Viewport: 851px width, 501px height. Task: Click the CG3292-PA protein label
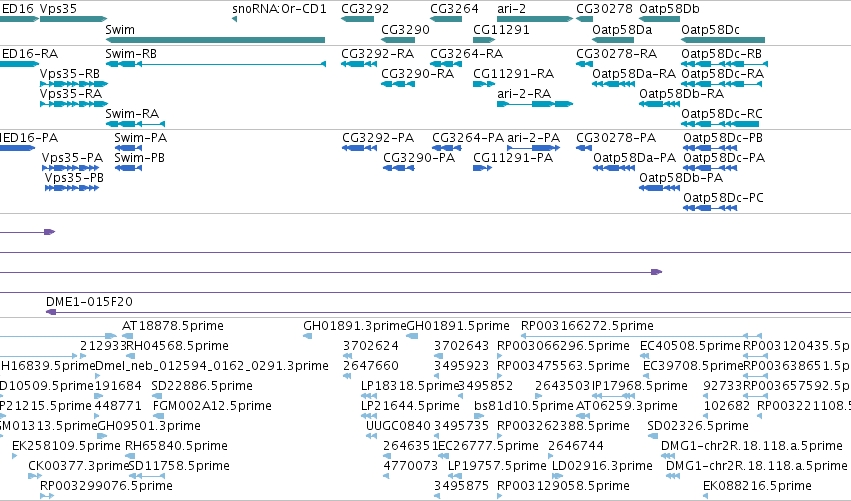coord(378,138)
